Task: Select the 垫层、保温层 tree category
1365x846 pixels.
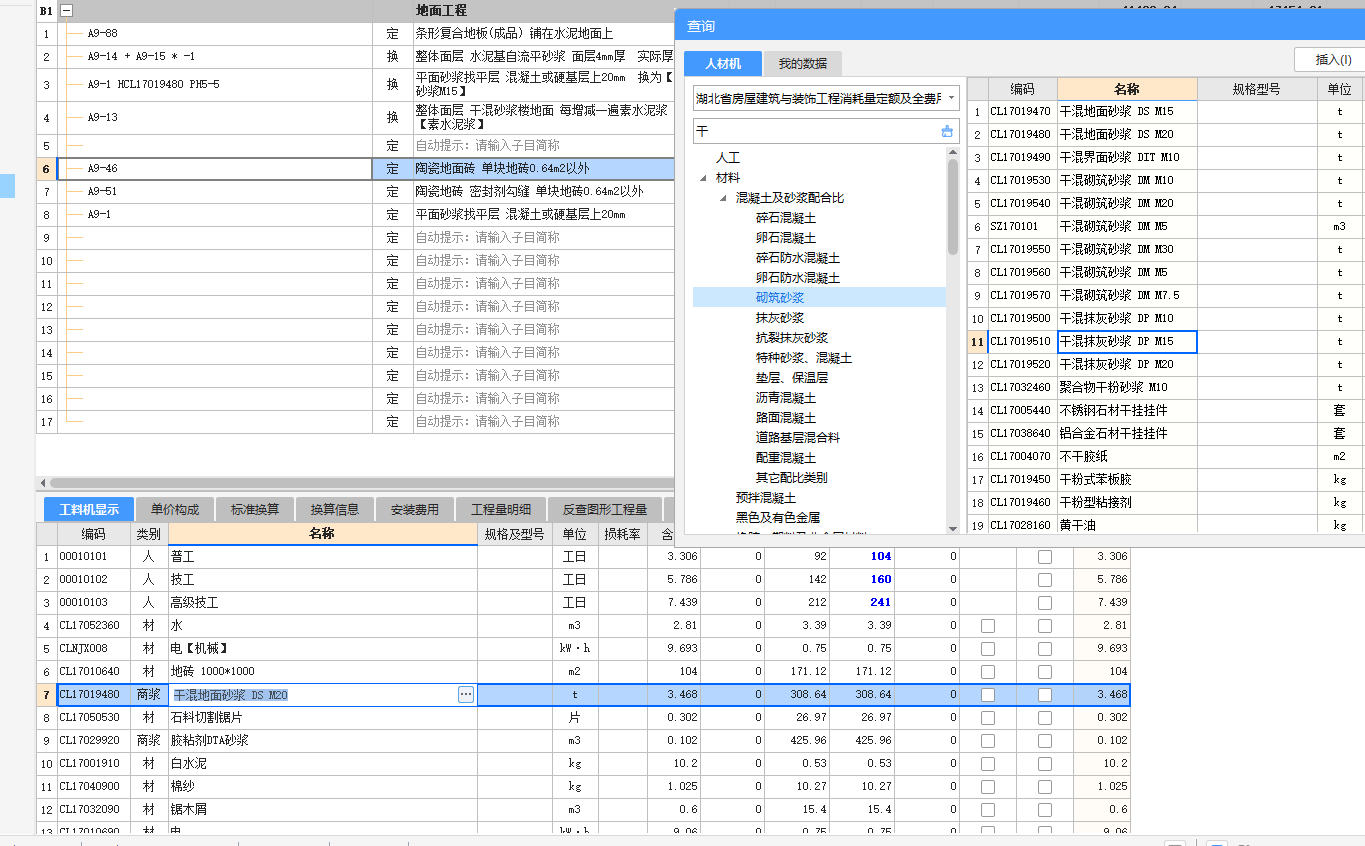Action: [792, 378]
